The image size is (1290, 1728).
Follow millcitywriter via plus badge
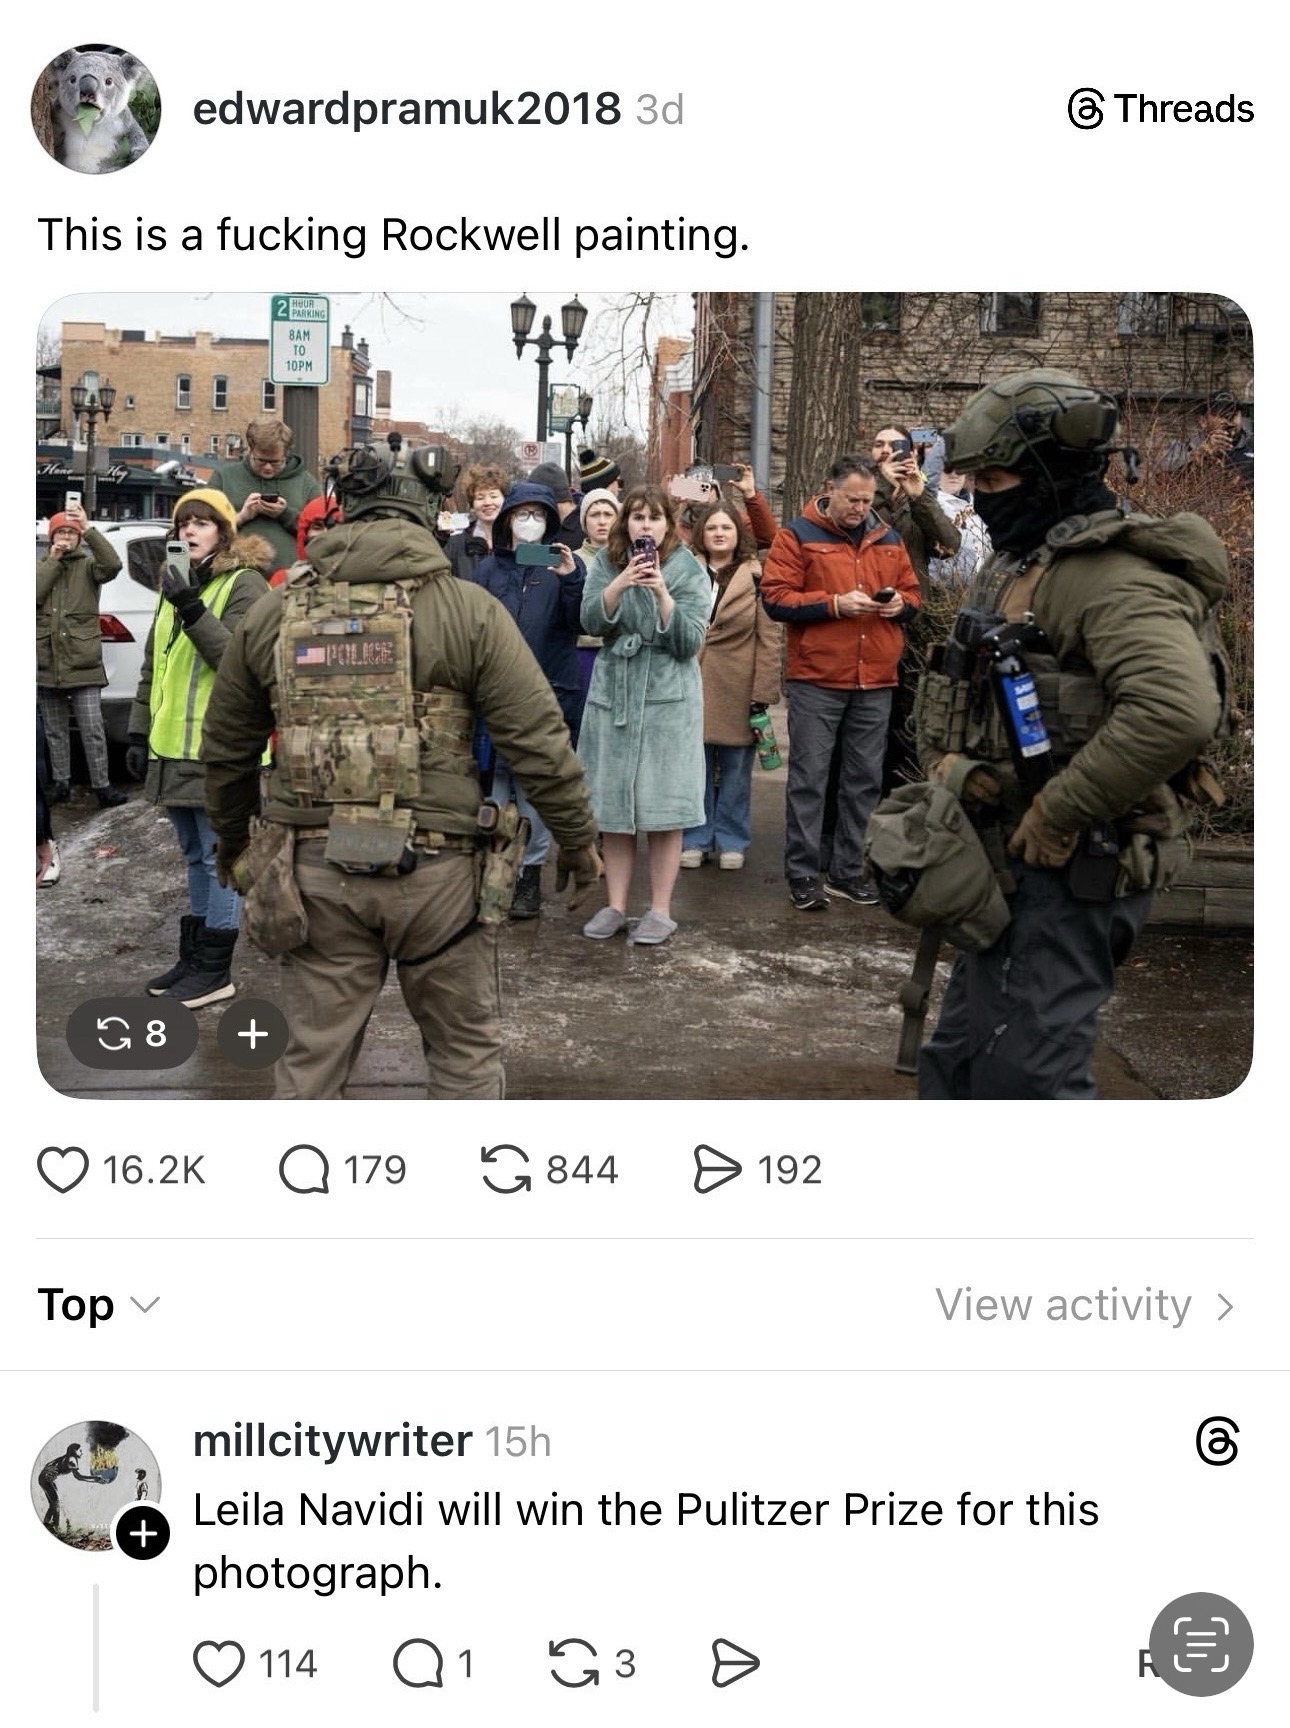click(143, 1533)
